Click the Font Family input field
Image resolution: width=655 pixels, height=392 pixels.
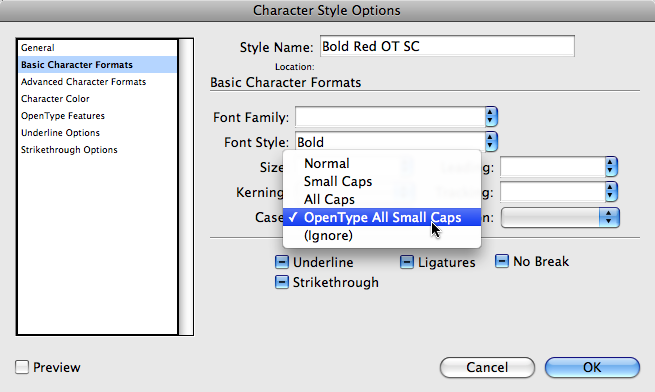390,117
